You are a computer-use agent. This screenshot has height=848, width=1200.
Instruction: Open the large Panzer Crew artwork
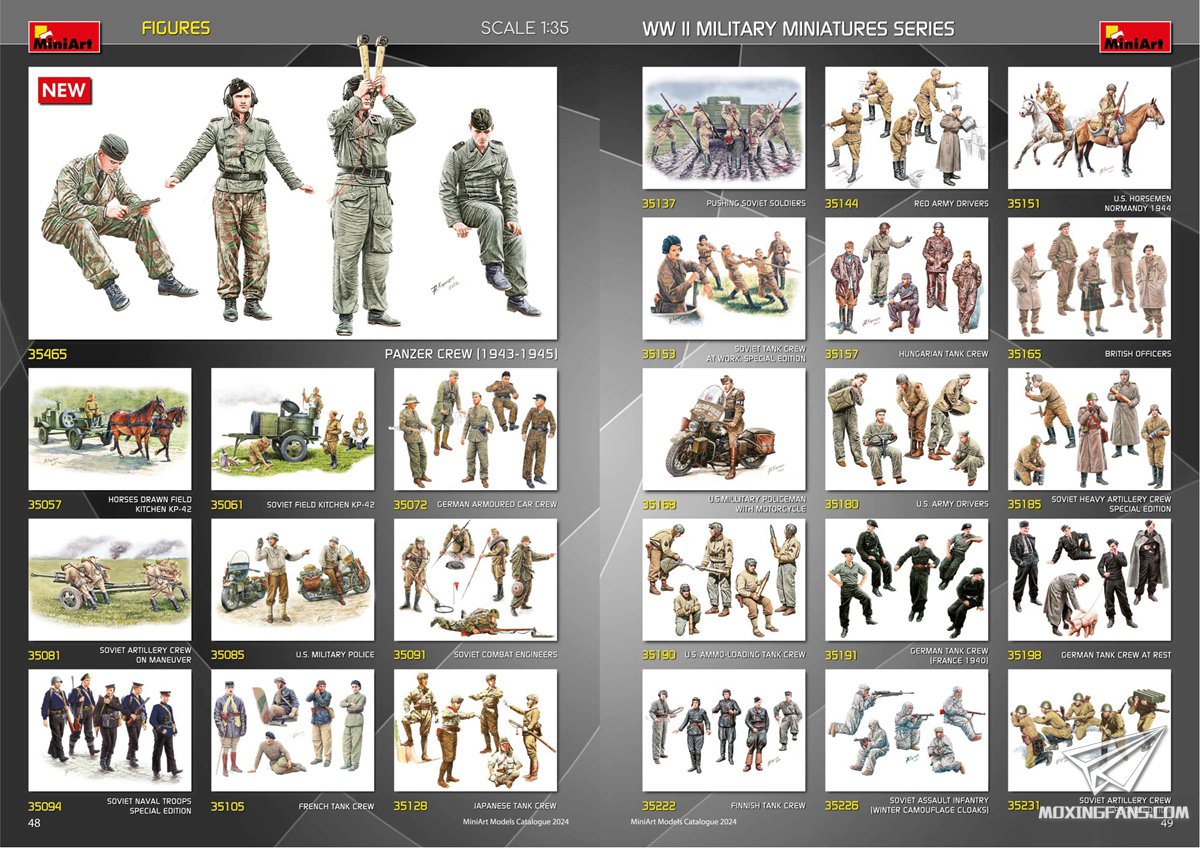point(293,204)
